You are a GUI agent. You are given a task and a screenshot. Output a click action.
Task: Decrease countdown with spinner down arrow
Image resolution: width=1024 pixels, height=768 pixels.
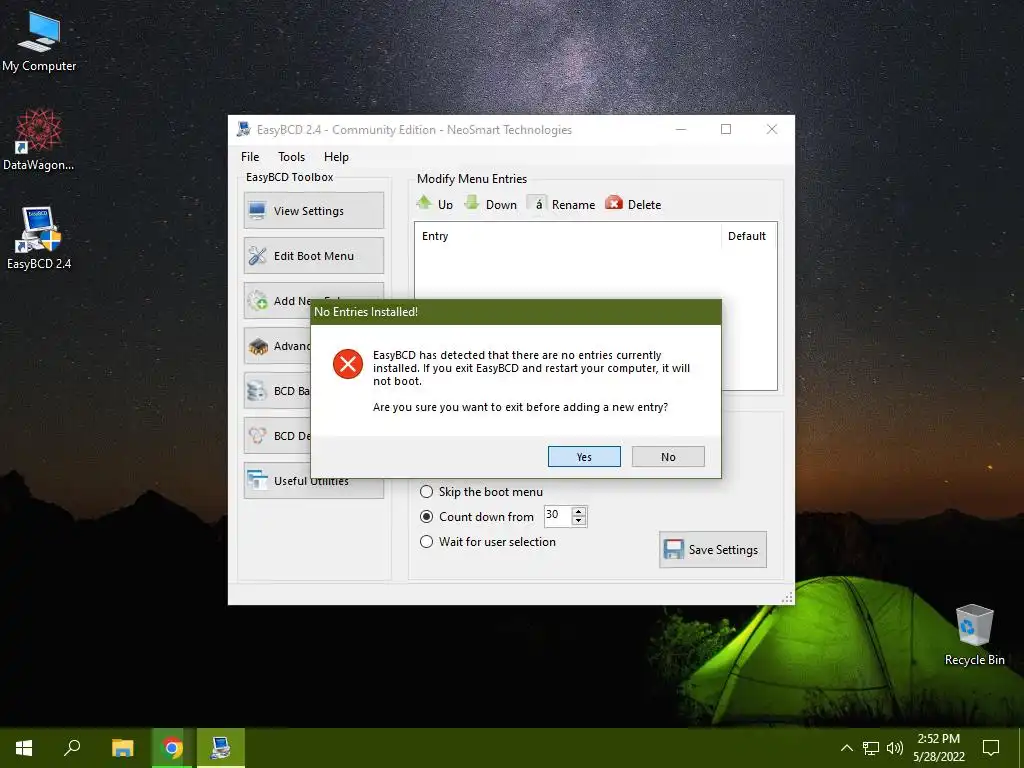[x=579, y=520]
